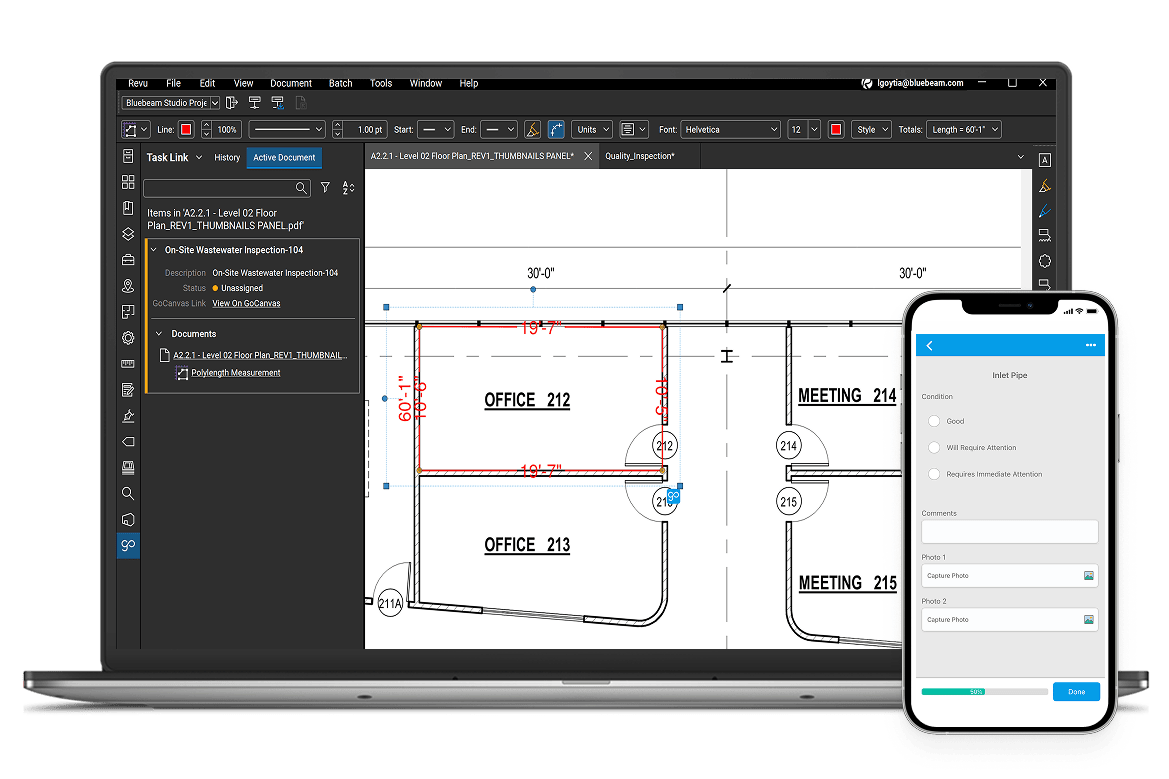The width and height of the screenshot is (1169, 779).
Task: Switch to the Quality_Inspection tab
Action: [640, 157]
